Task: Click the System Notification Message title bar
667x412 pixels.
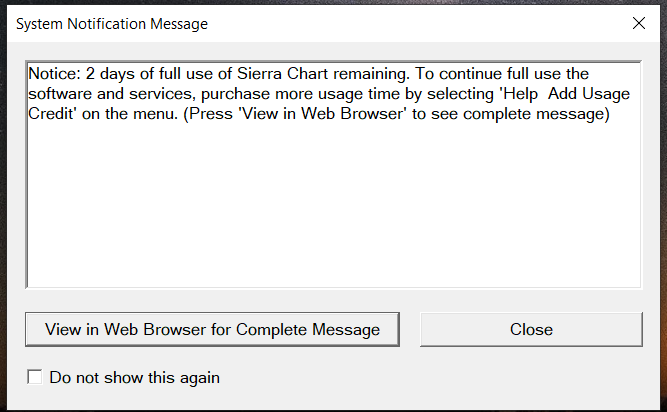Action: (300, 23)
